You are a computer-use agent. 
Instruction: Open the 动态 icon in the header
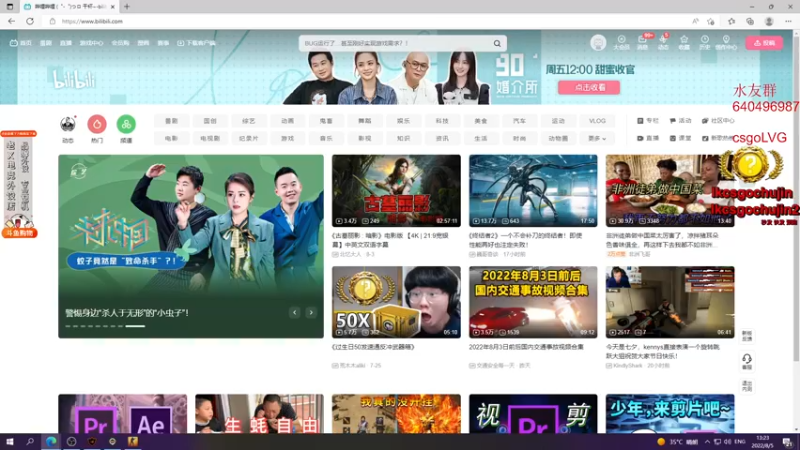pyautogui.click(x=663, y=43)
